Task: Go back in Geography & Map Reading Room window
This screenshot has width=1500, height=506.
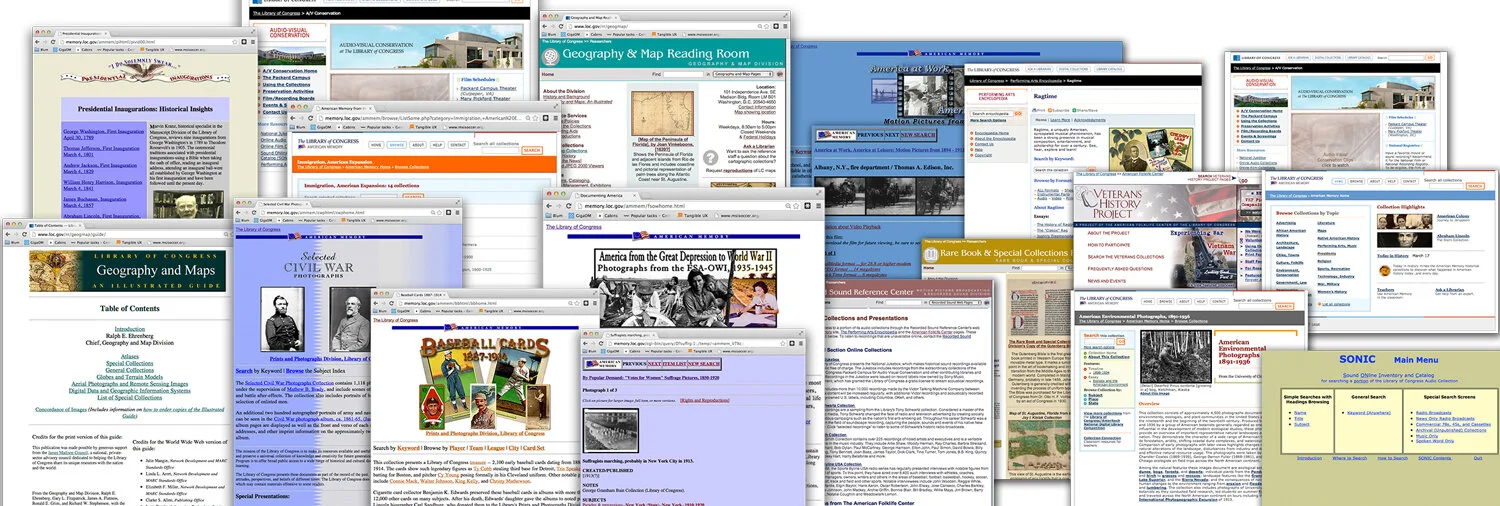Action: (x=544, y=26)
